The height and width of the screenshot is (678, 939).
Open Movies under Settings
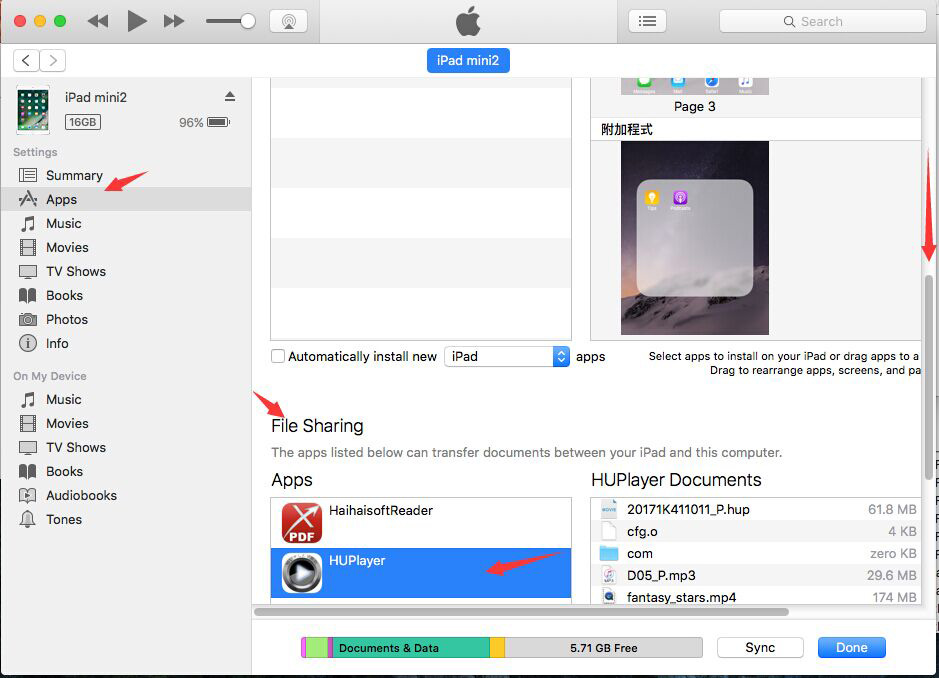(x=126, y=247)
